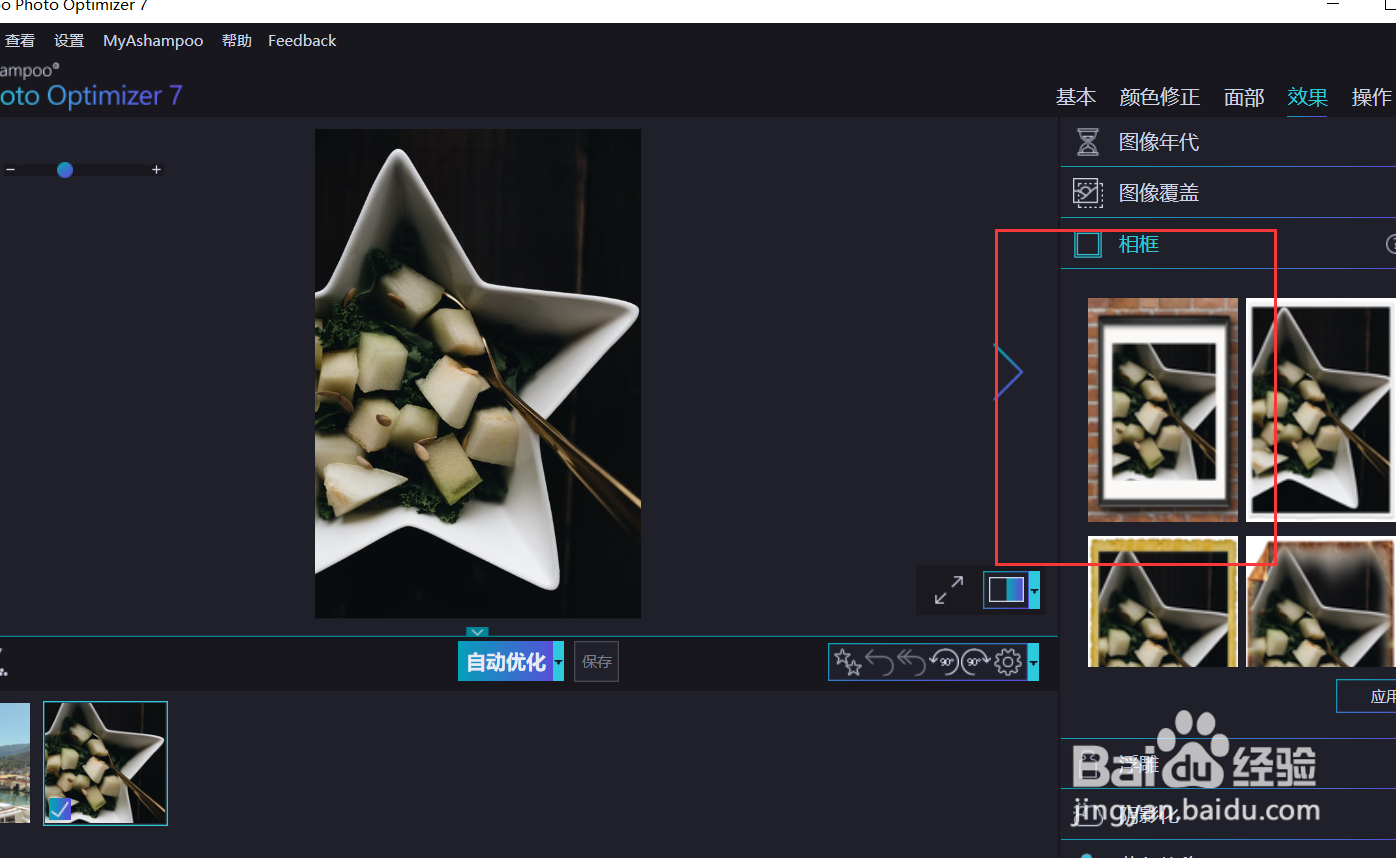Open the gear settings icon in toolbar
1396x858 pixels.
(1008, 662)
